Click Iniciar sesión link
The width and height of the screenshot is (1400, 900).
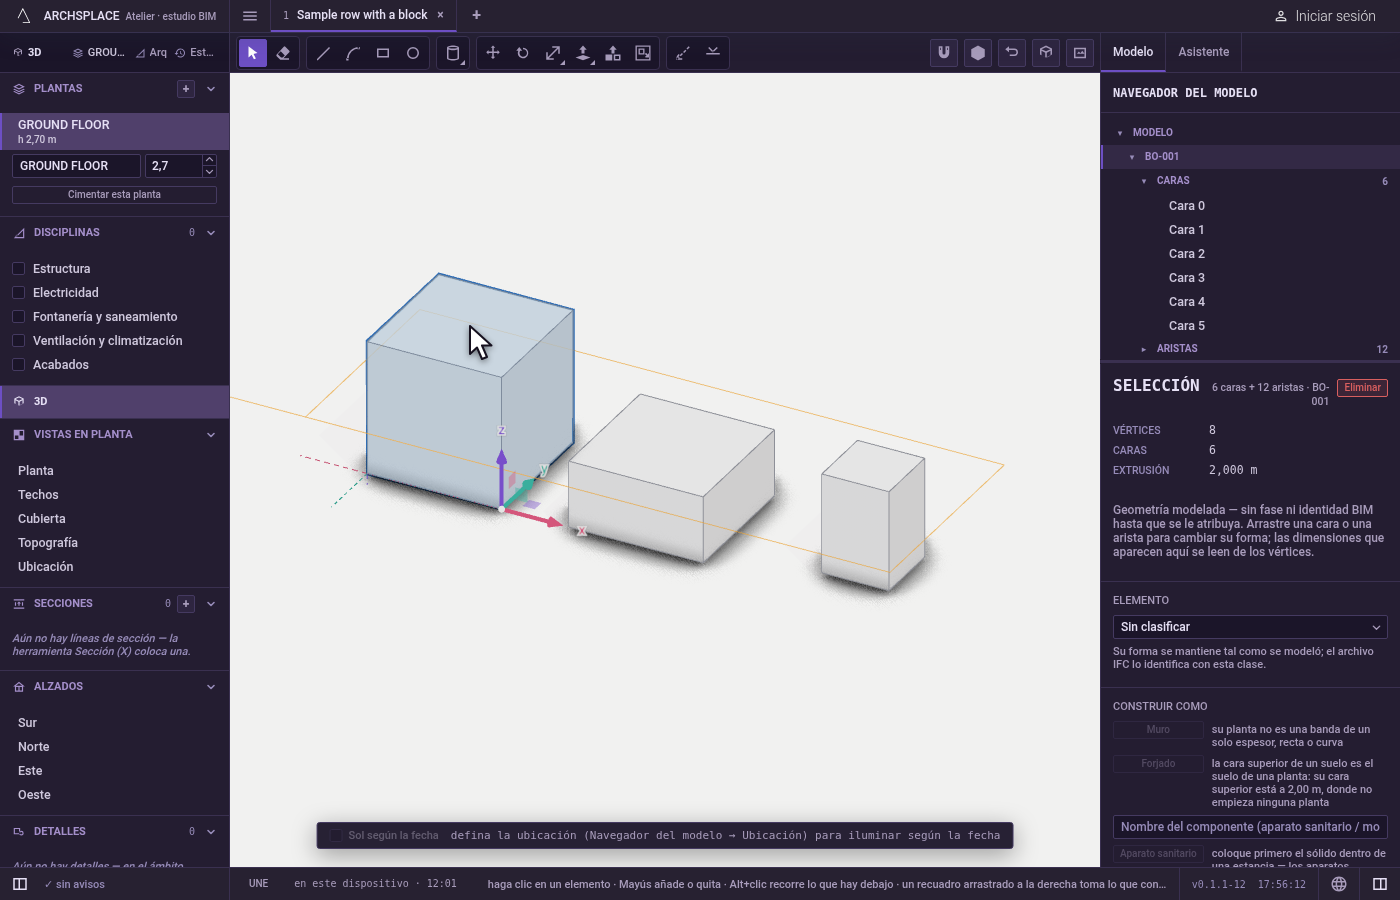1326,16
